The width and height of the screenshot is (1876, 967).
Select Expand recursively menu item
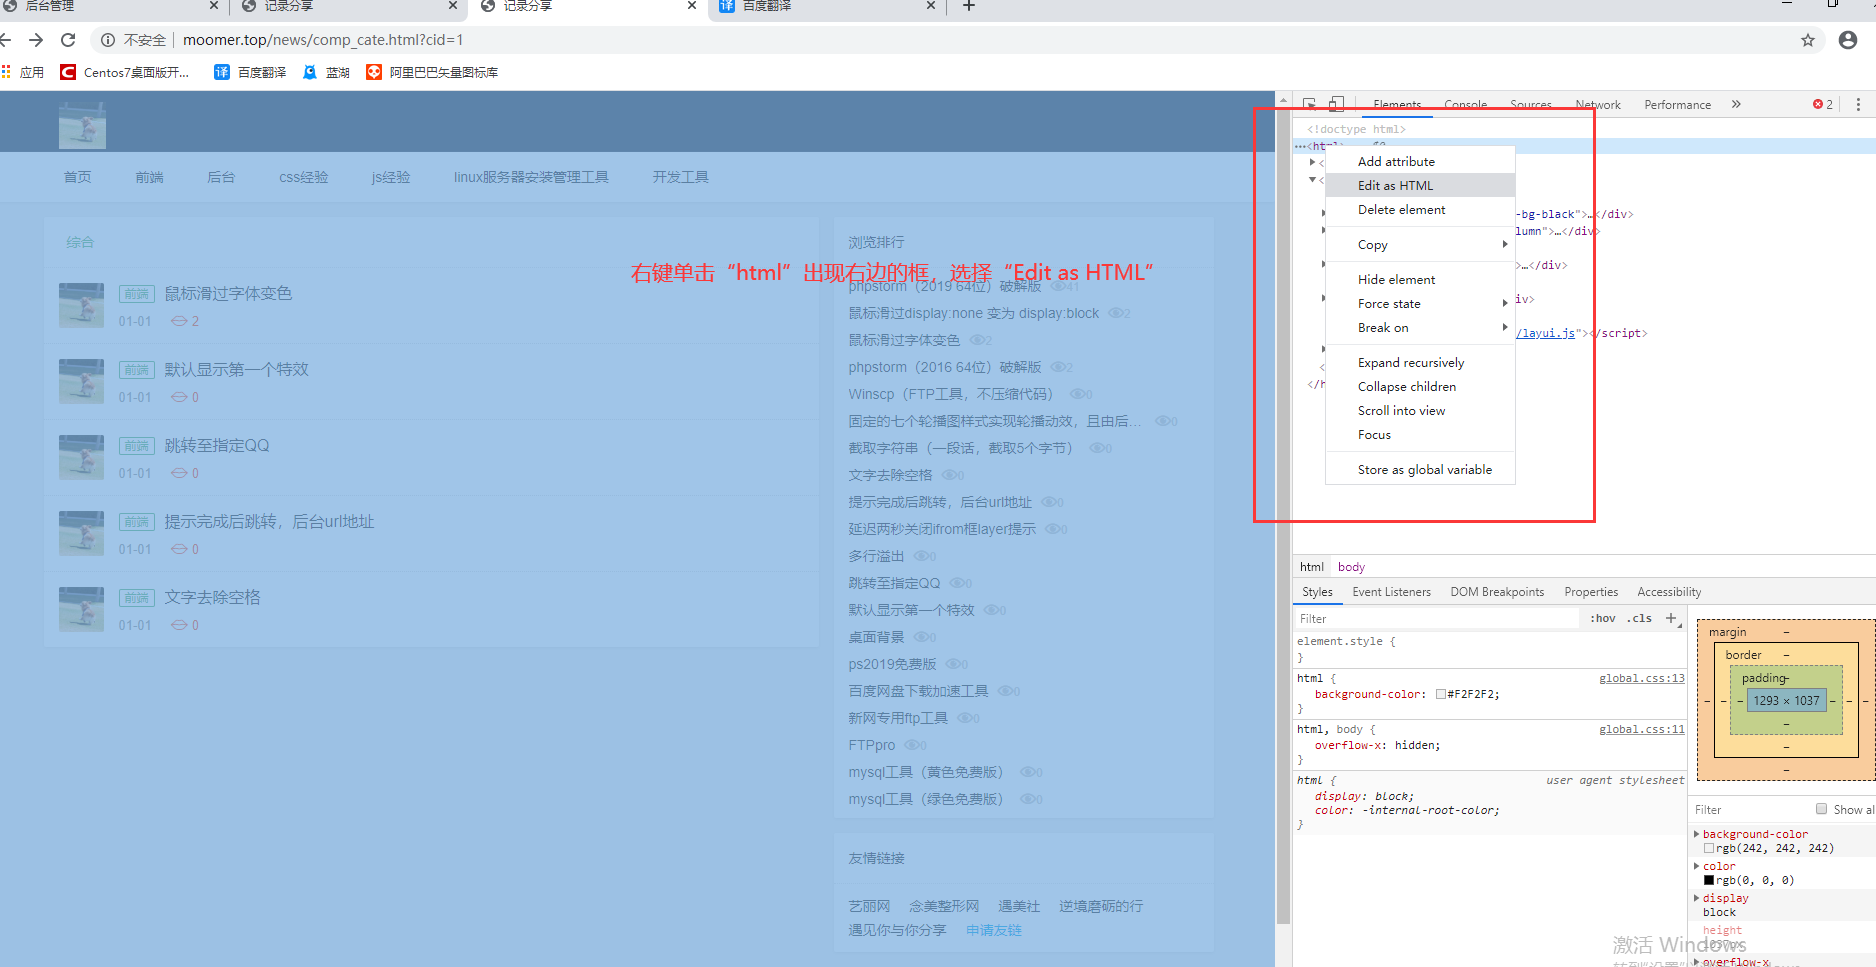(1420, 363)
